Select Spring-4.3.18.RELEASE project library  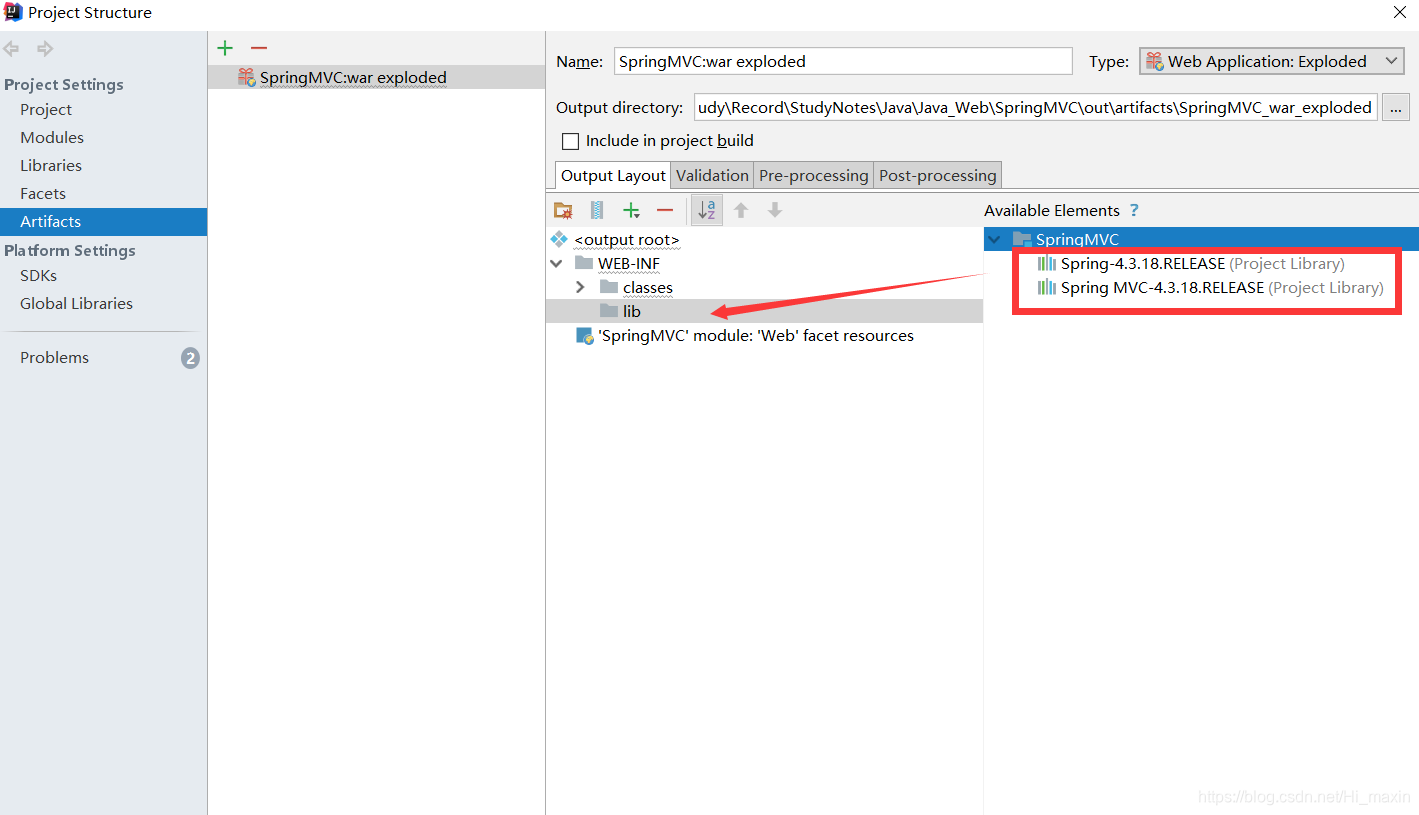pos(1202,264)
